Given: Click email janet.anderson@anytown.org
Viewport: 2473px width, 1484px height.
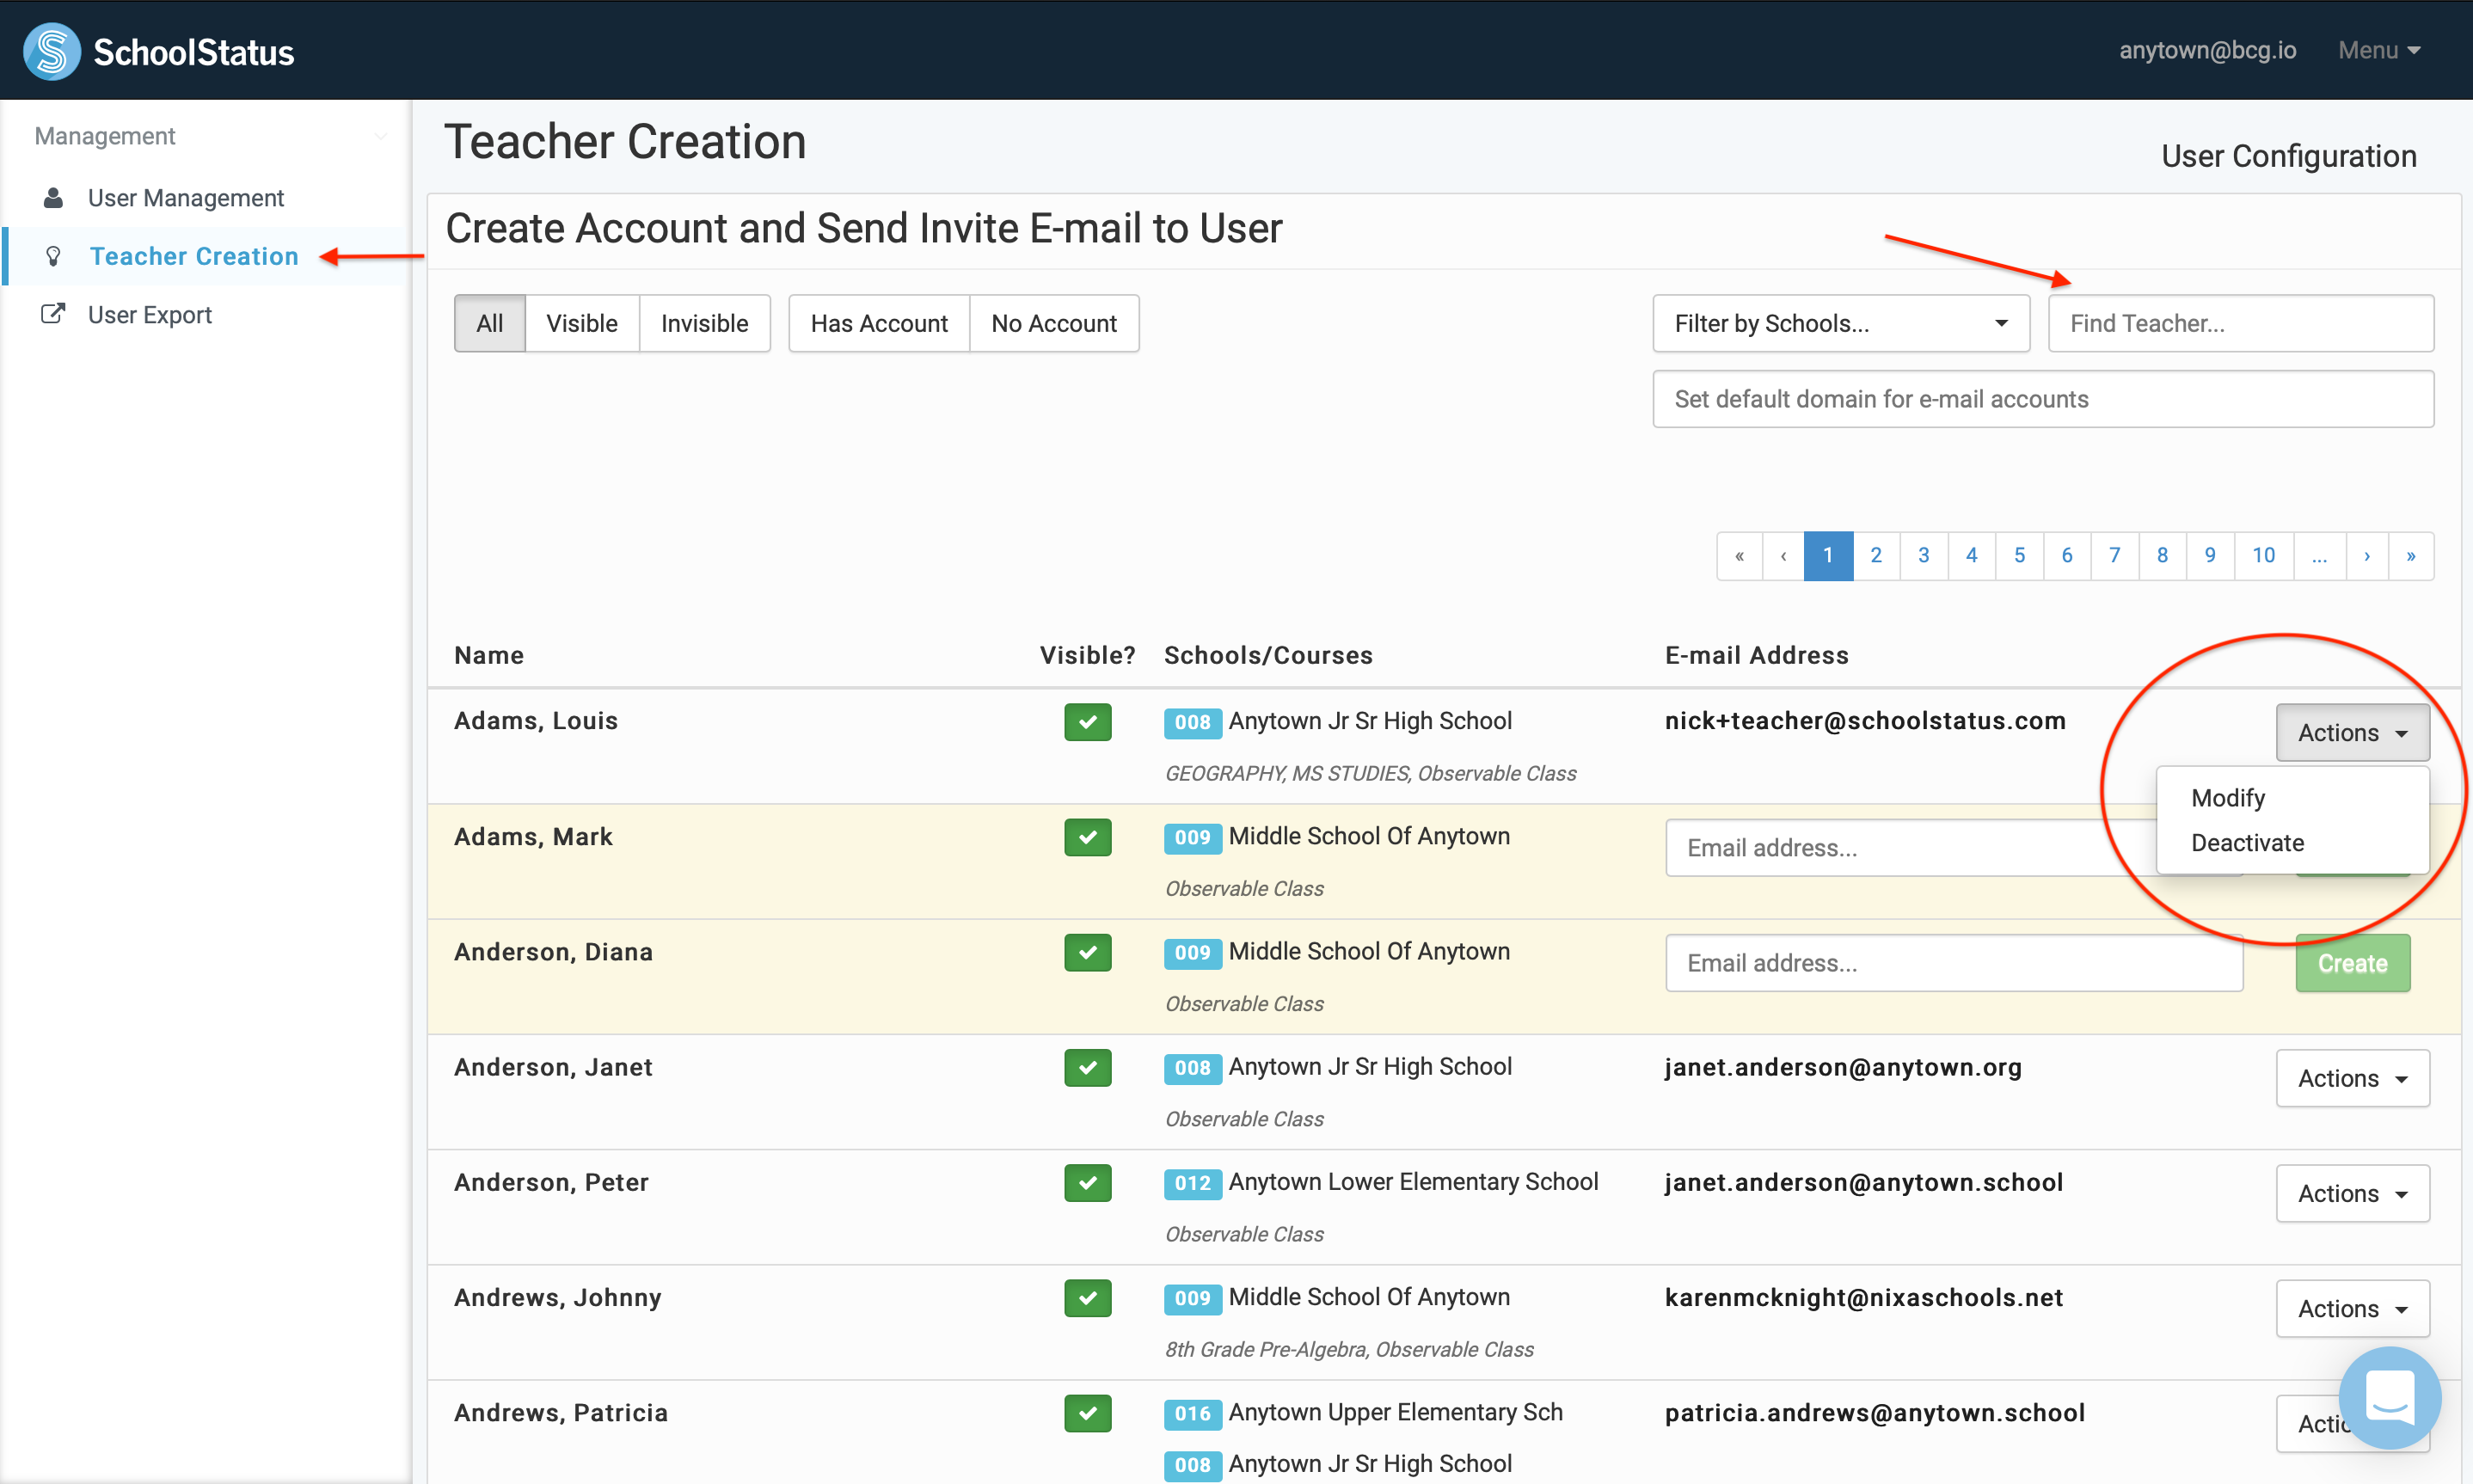Looking at the screenshot, I should 1843,1067.
